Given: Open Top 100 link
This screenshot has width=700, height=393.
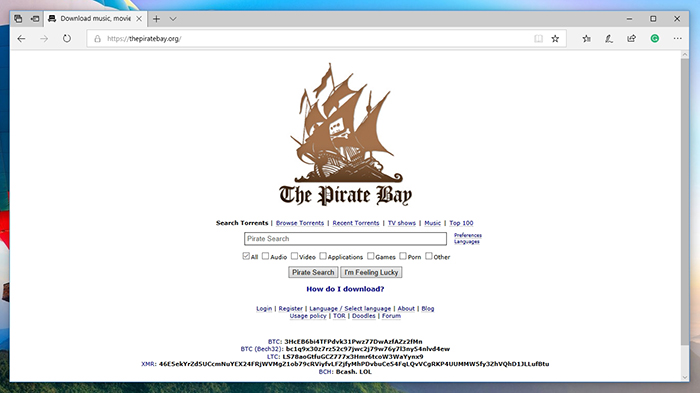Looking at the screenshot, I should pos(461,223).
